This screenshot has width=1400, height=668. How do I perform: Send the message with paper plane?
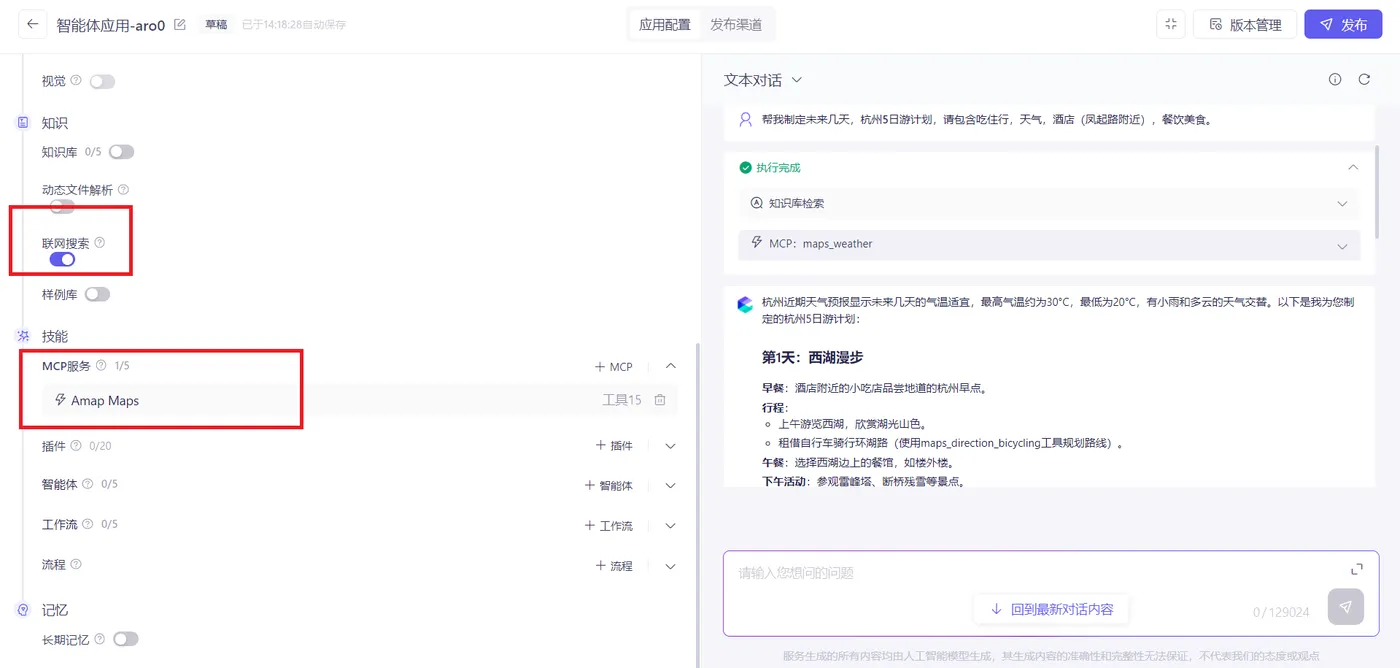[x=1346, y=607]
